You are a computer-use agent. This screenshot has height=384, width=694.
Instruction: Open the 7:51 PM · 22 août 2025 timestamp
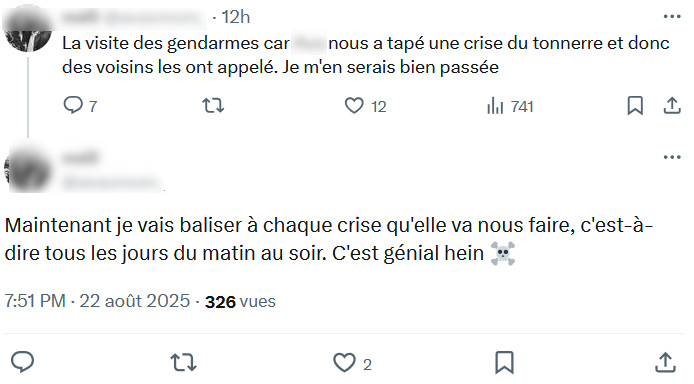click(97, 301)
